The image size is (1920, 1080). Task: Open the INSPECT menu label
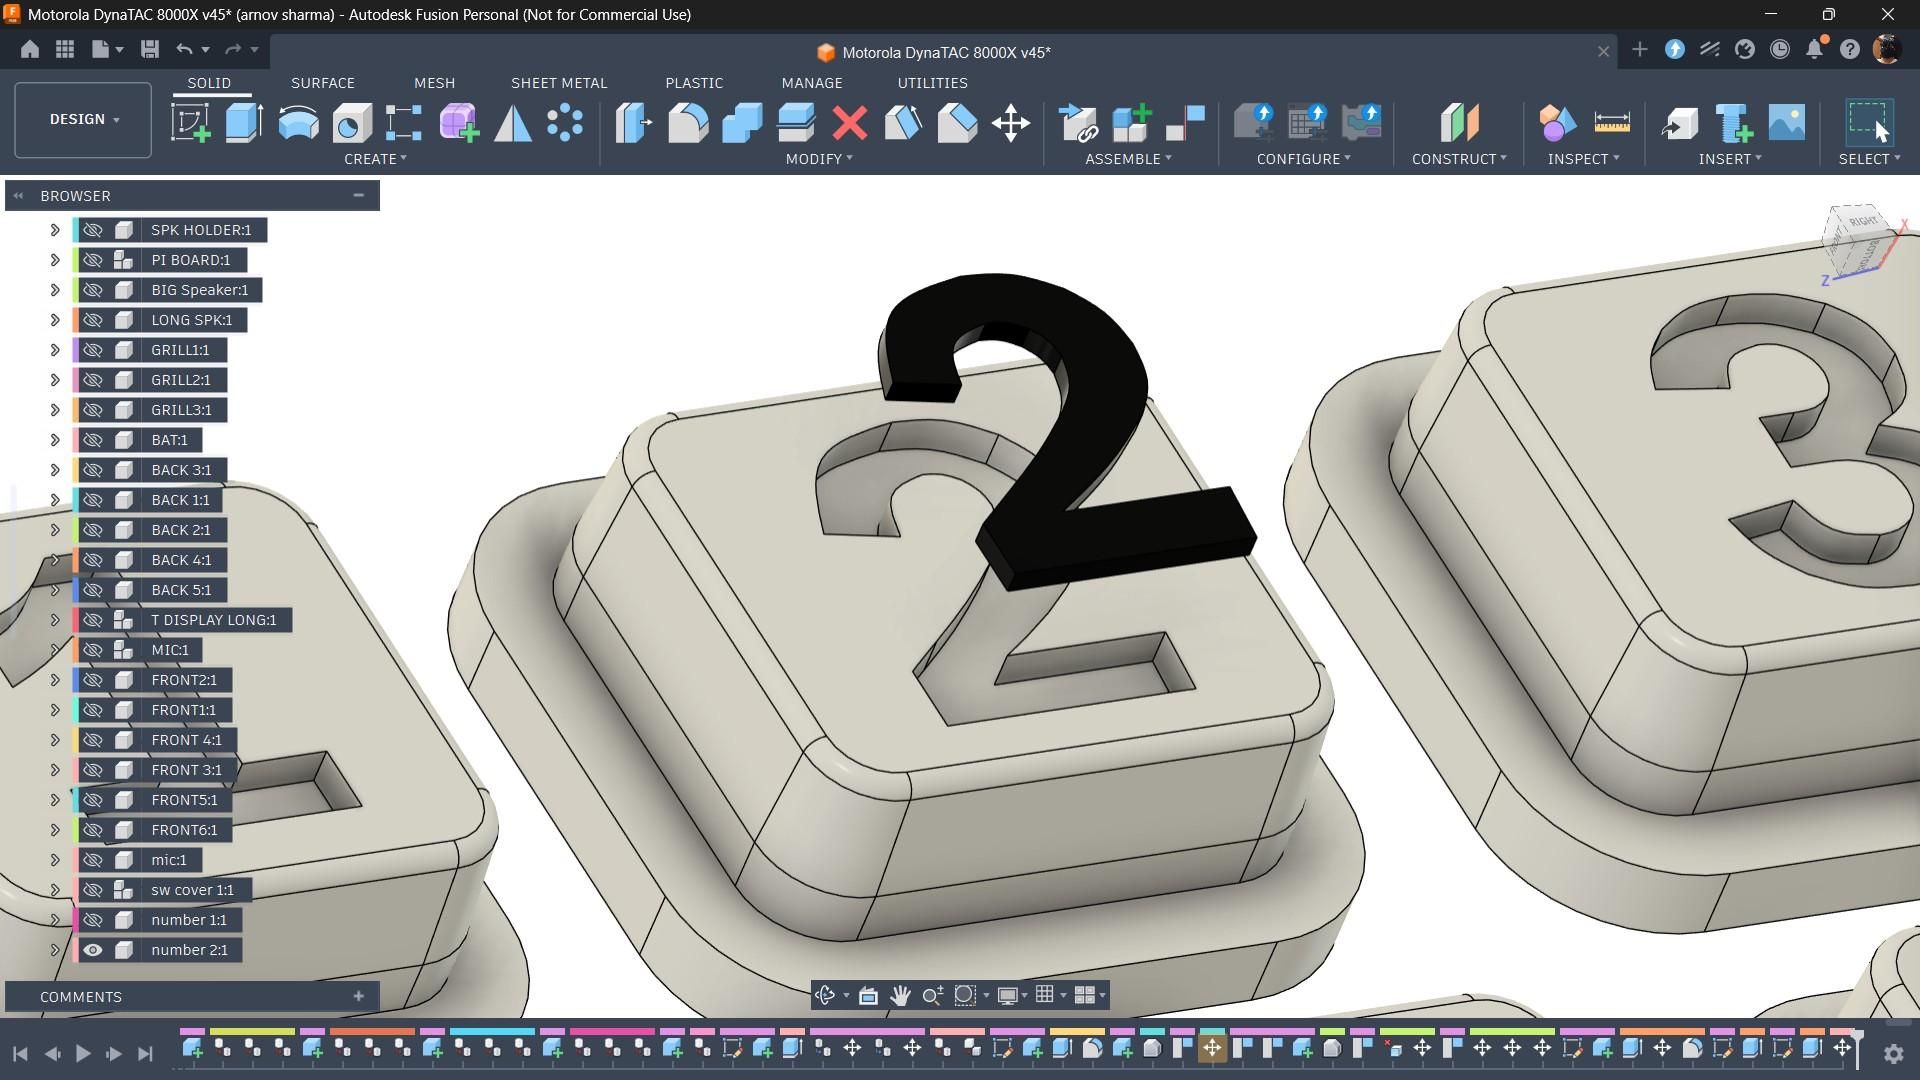tap(1584, 159)
